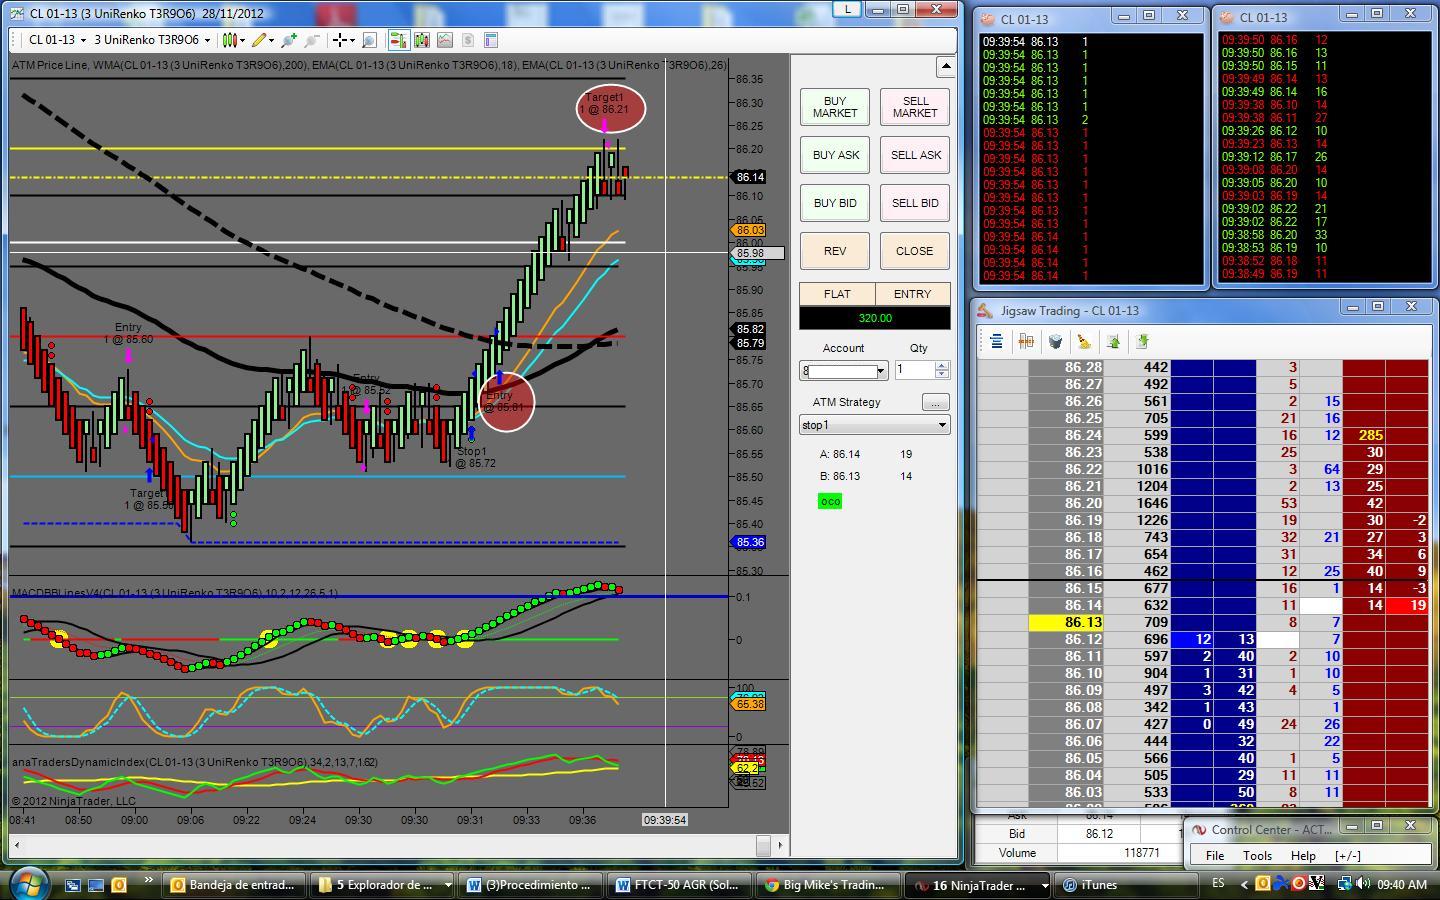This screenshot has width=1440, height=900.
Task: Toggle the green OCO button
Action: 830,501
